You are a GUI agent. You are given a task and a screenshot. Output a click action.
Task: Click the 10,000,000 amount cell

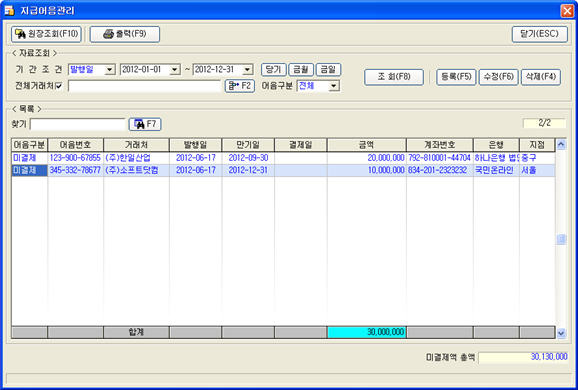coord(367,170)
